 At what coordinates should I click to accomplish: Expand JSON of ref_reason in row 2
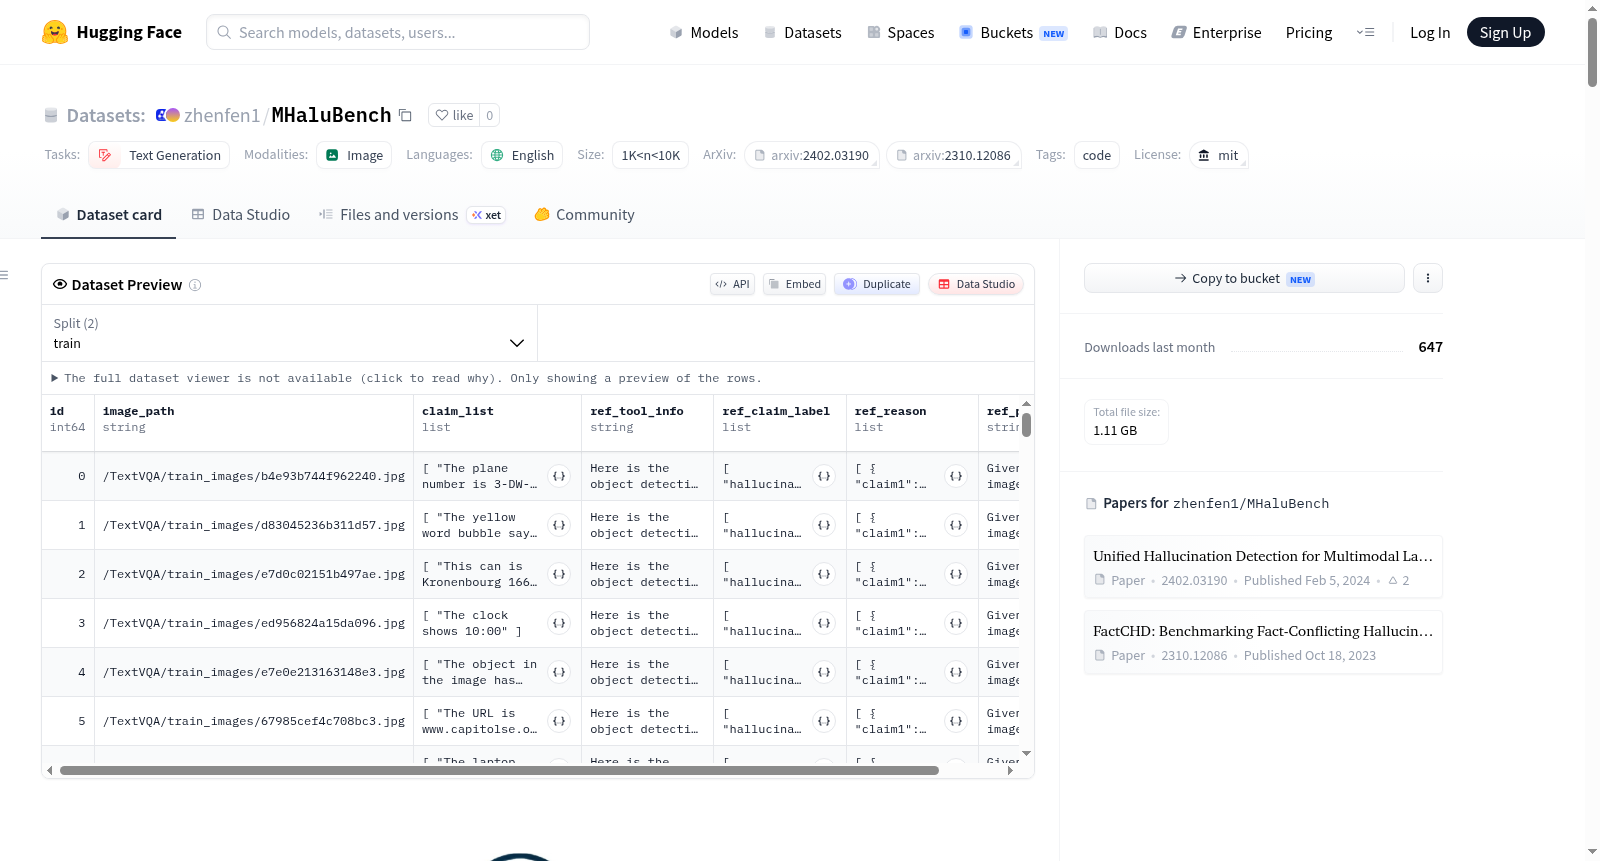pyautogui.click(x=956, y=574)
